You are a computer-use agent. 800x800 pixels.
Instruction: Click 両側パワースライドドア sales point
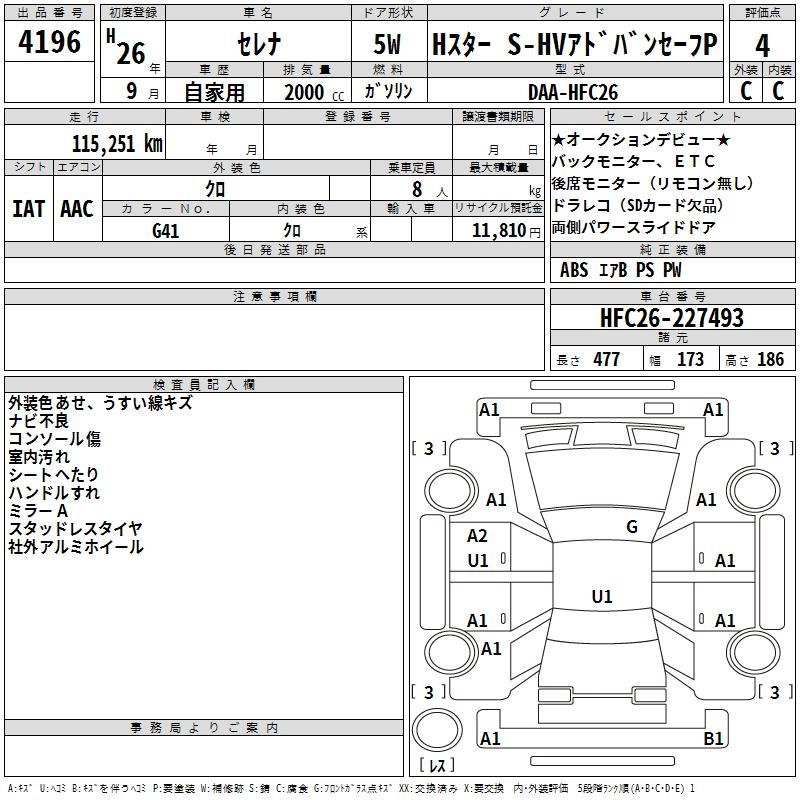click(x=634, y=227)
